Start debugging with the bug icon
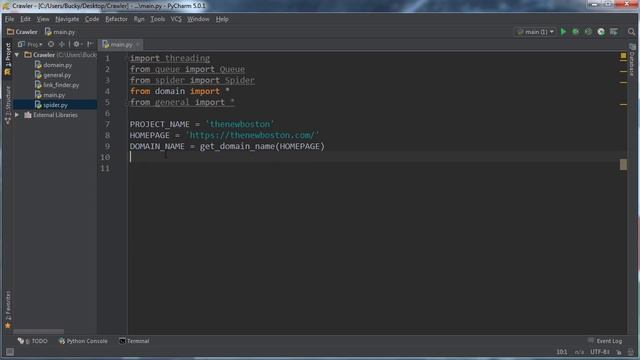 tap(576, 31)
